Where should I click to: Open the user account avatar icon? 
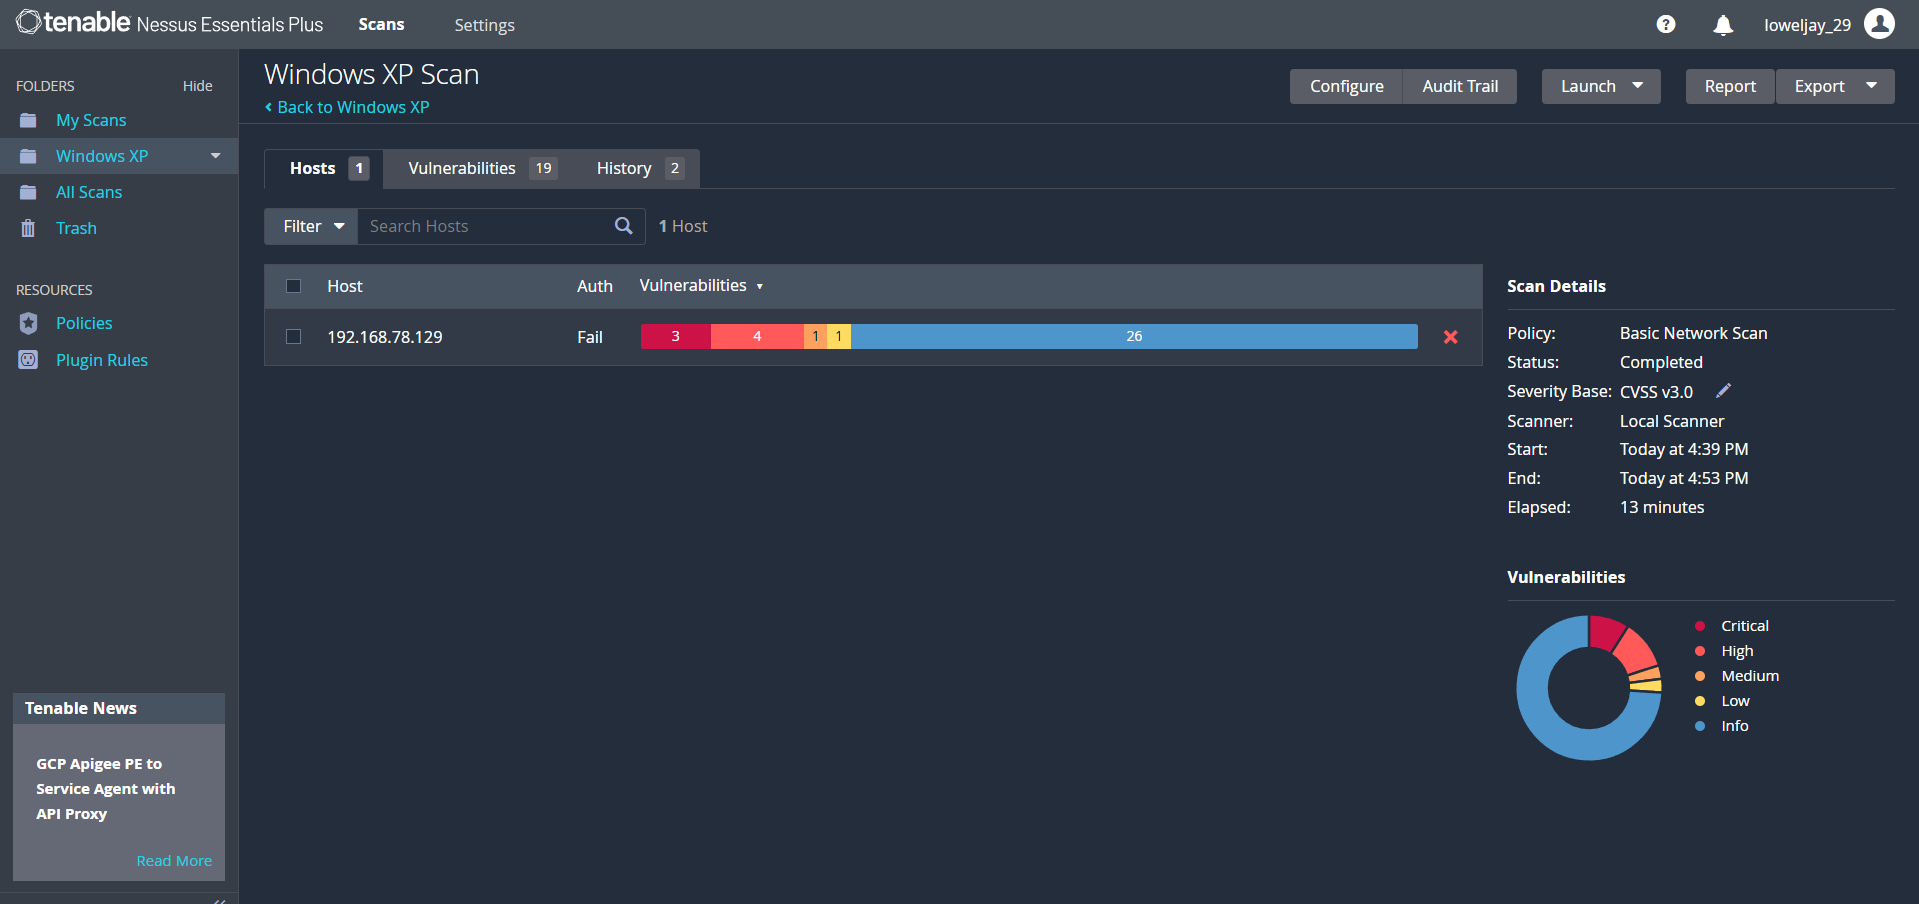tap(1879, 23)
